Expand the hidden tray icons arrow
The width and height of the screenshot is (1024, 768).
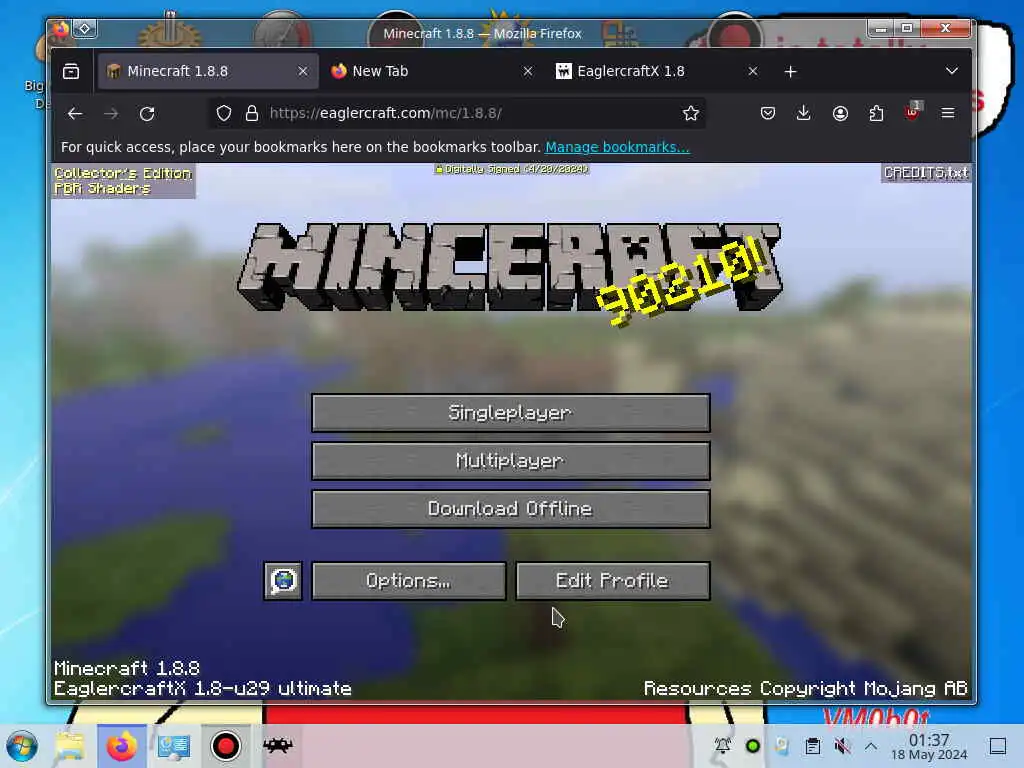tap(871, 746)
